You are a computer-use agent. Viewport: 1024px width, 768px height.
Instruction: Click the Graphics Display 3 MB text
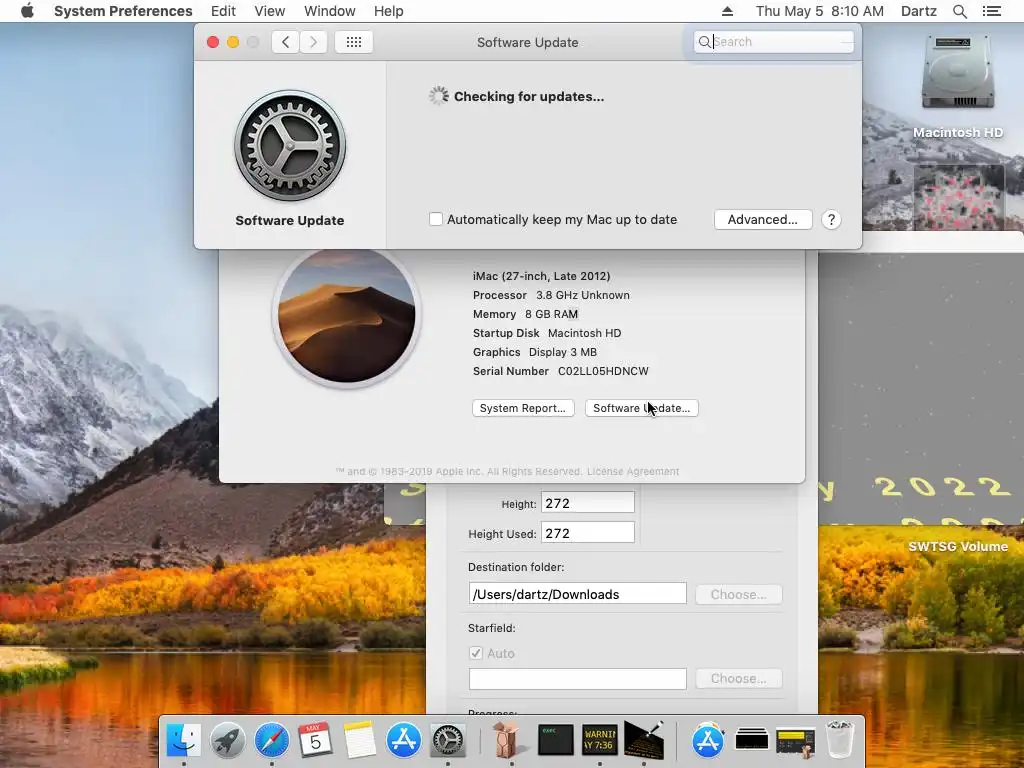535,352
